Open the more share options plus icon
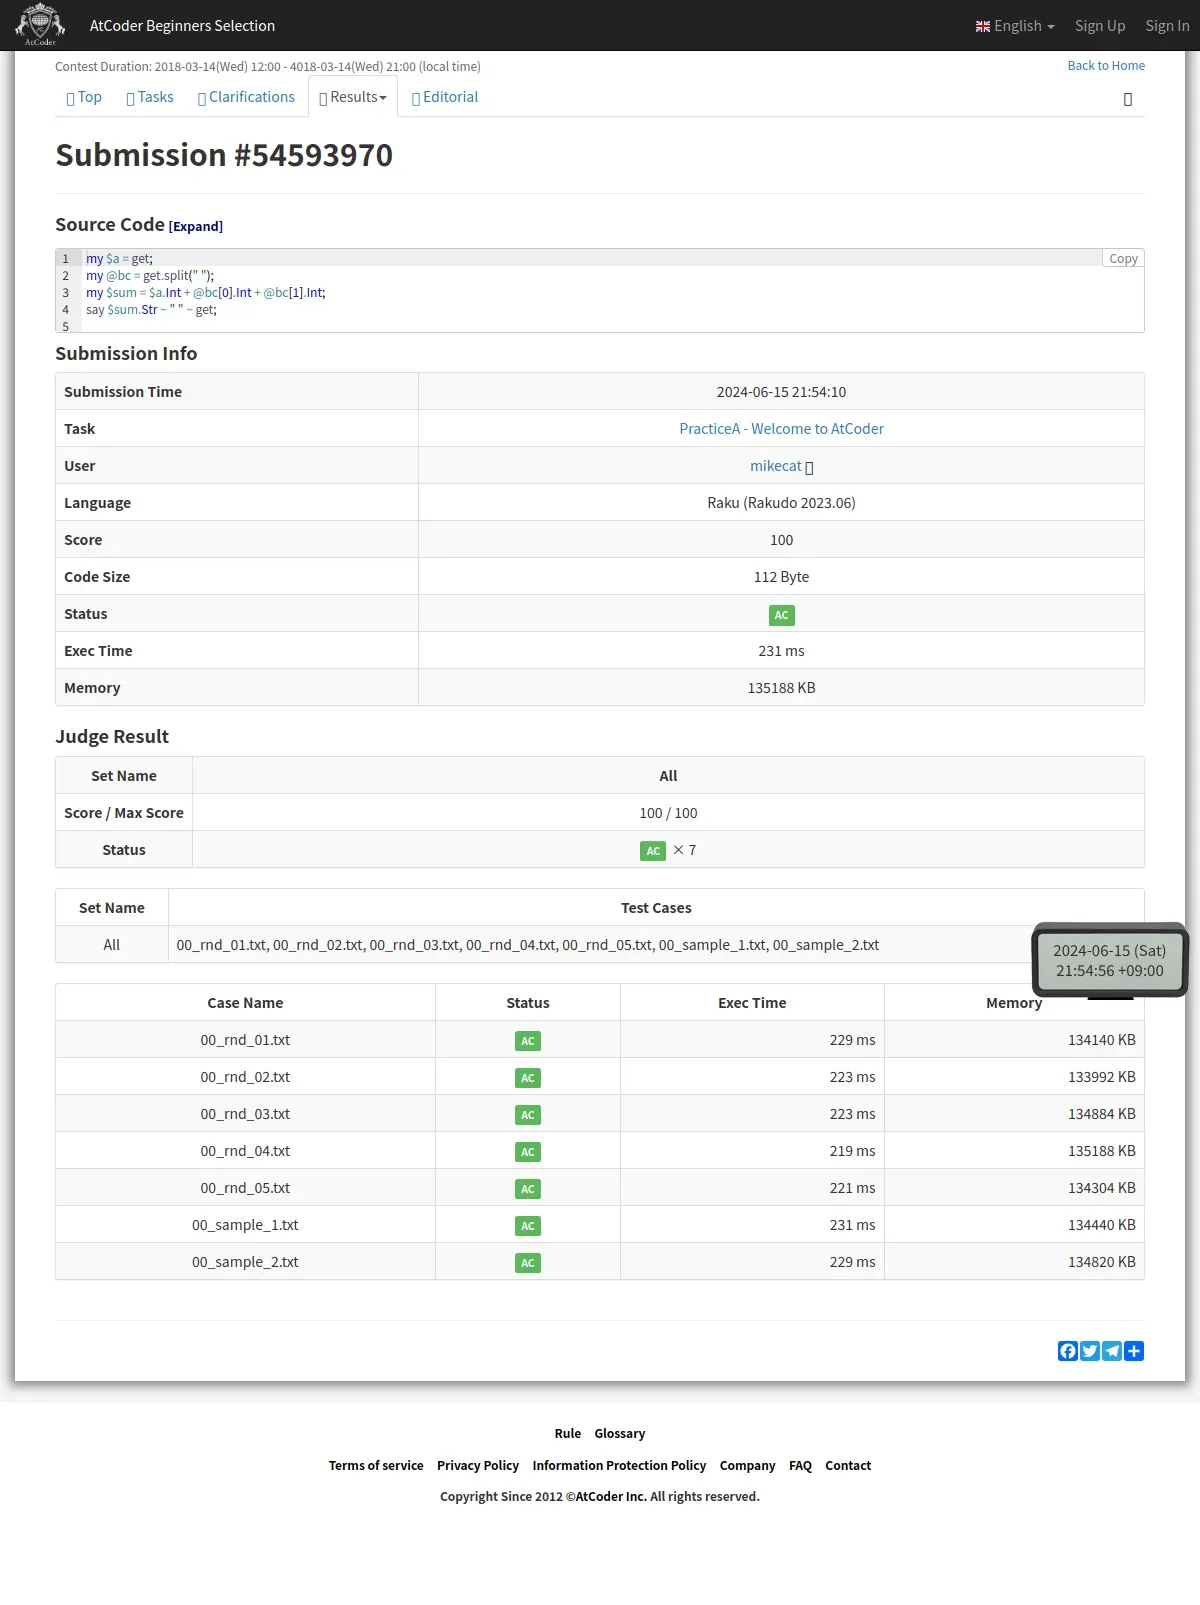Screen dimensions: 1200x1605 point(1134,1351)
